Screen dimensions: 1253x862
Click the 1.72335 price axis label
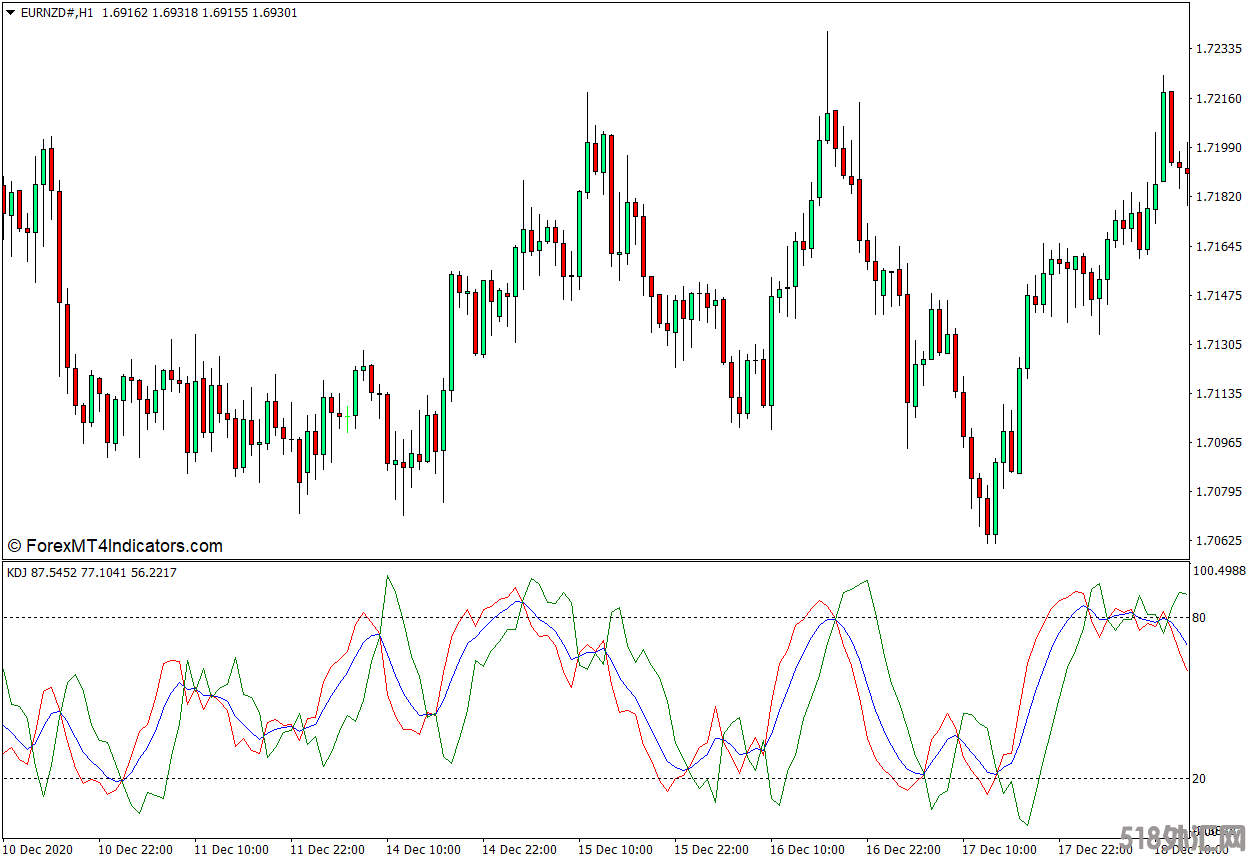pos(1217,49)
